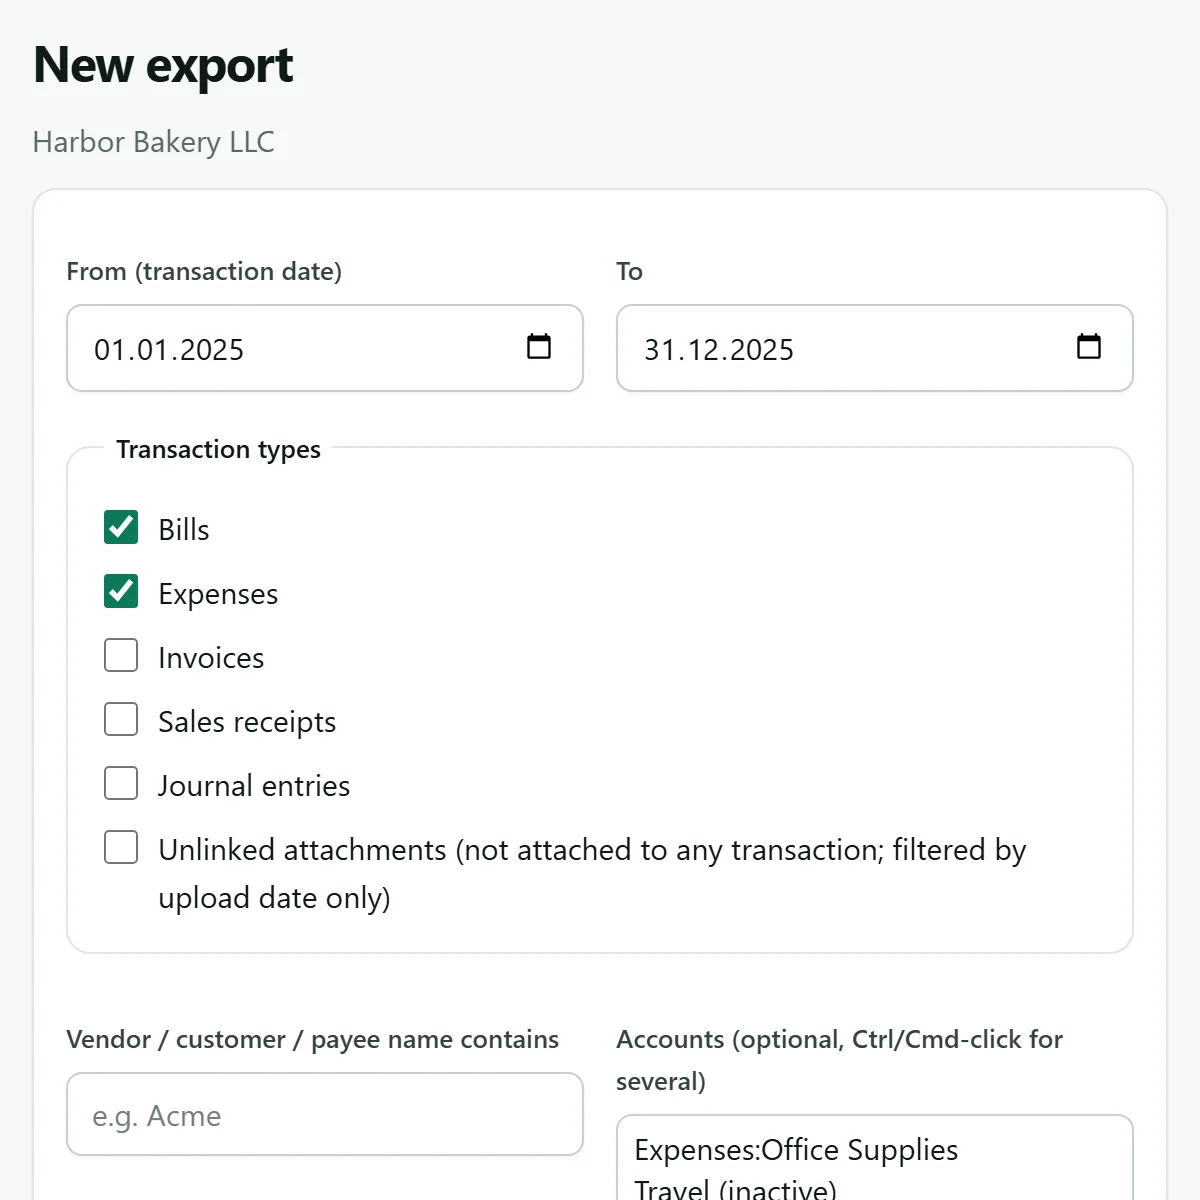Image resolution: width=1200 pixels, height=1200 pixels.
Task: Open the From date calendar picker icon
Action: (x=539, y=347)
